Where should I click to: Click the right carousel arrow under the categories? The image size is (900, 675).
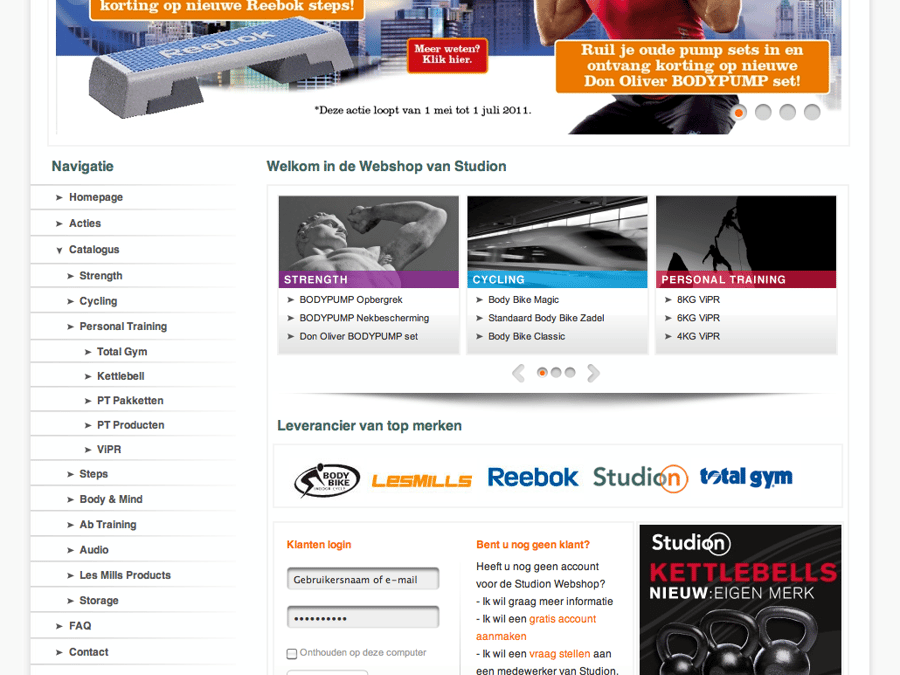[592, 372]
